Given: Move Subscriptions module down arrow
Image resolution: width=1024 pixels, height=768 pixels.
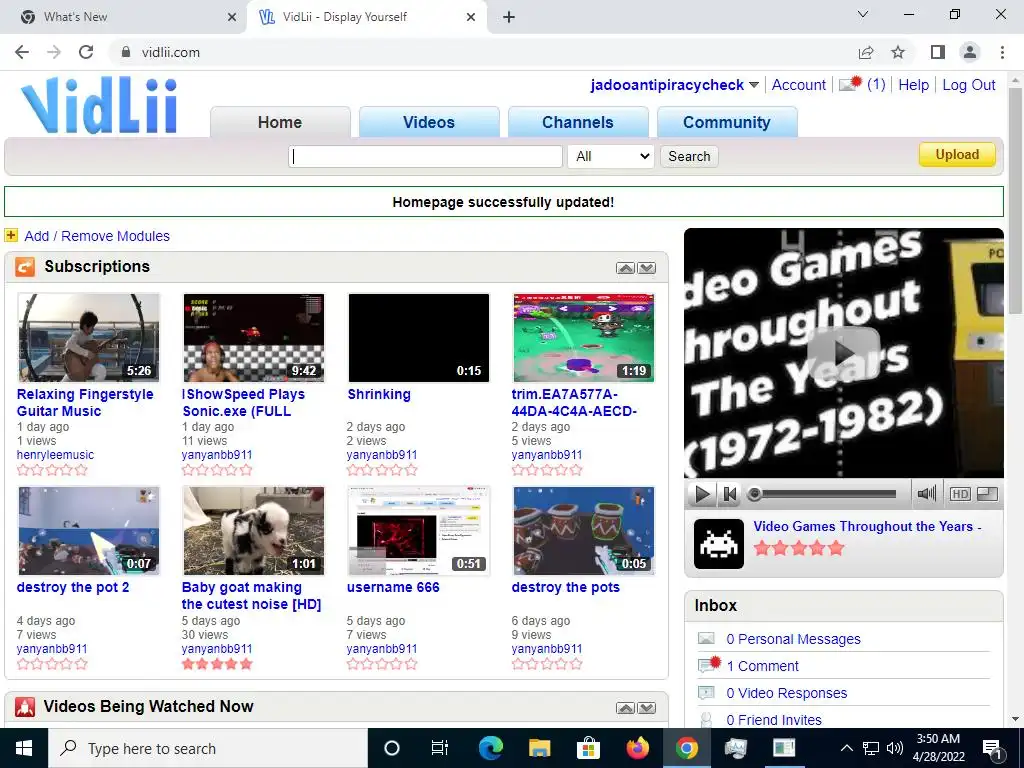Looking at the screenshot, I should click(647, 268).
